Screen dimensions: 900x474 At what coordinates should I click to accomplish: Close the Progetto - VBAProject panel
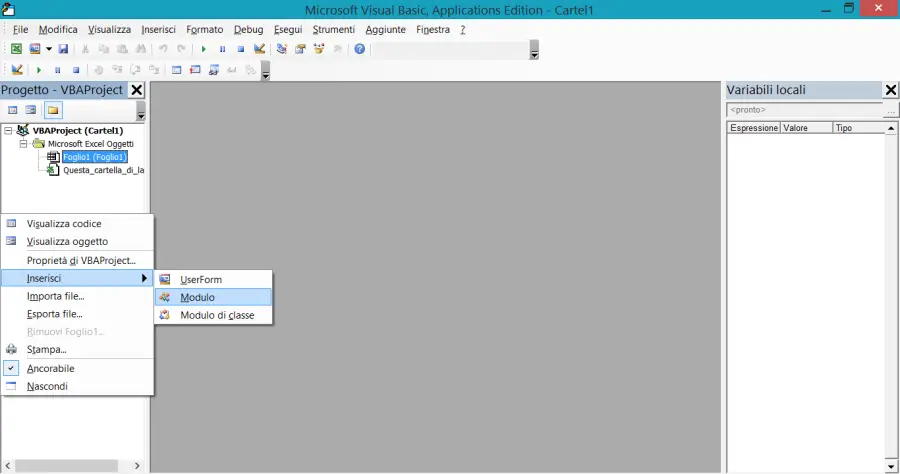[137, 90]
